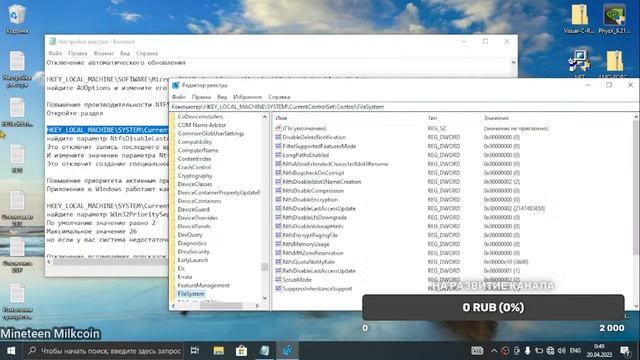Click the taskbar search box
Viewport: 640px width, 360px height.
tap(104, 351)
